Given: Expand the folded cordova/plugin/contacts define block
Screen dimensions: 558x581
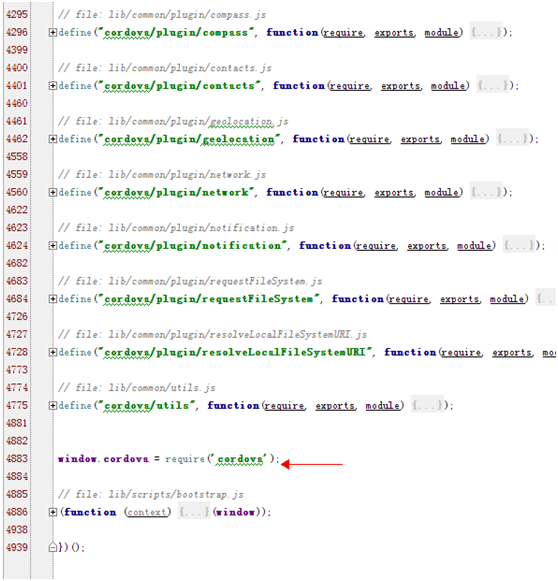Looking at the screenshot, I should click(x=52, y=86).
